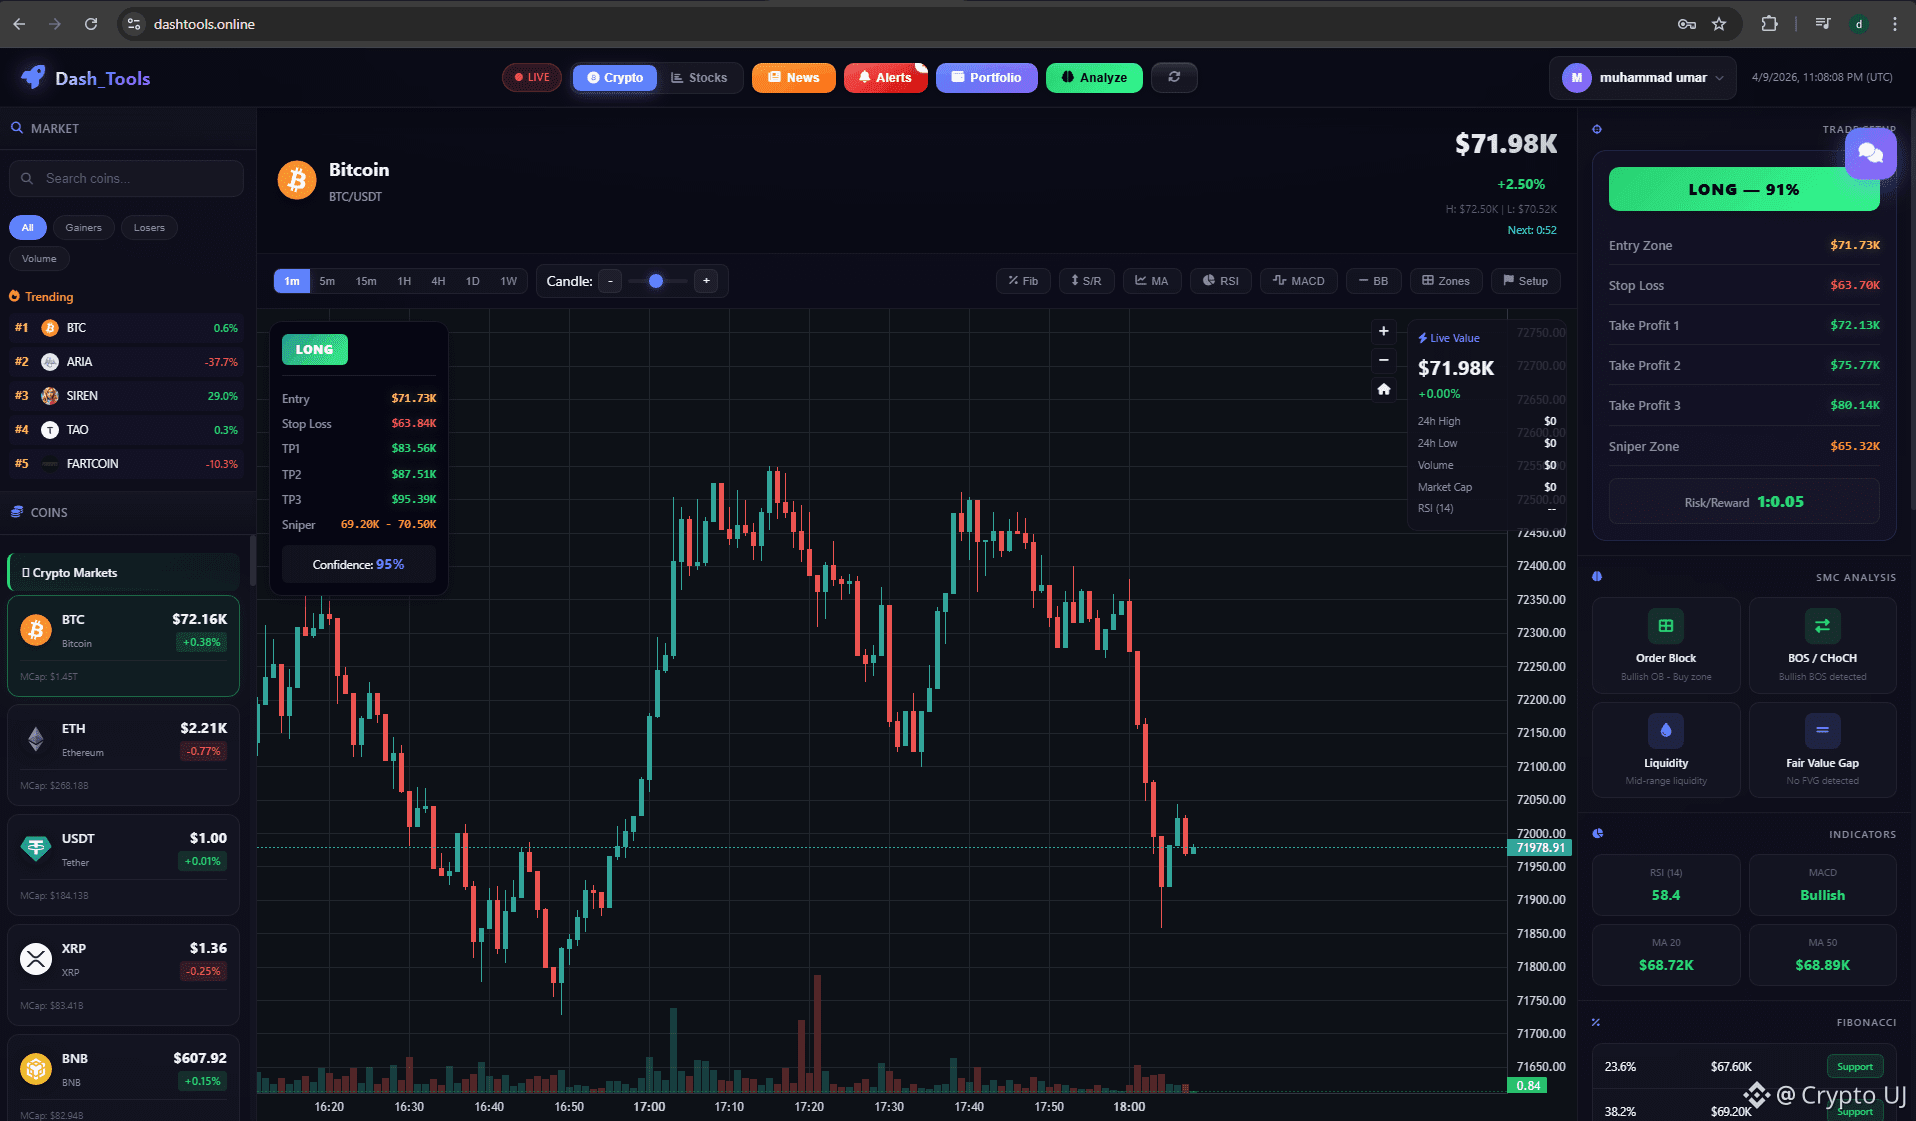The height and width of the screenshot is (1121, 1916).
Task: Toggle the Fib overlay on chart
Action: [1023, 281]
